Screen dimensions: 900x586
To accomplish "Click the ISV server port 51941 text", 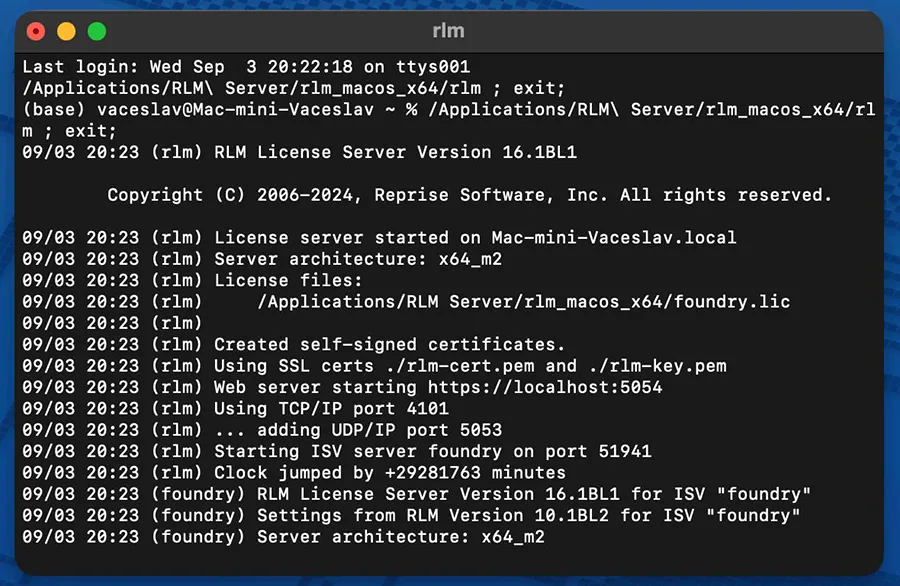I will 624,451.
